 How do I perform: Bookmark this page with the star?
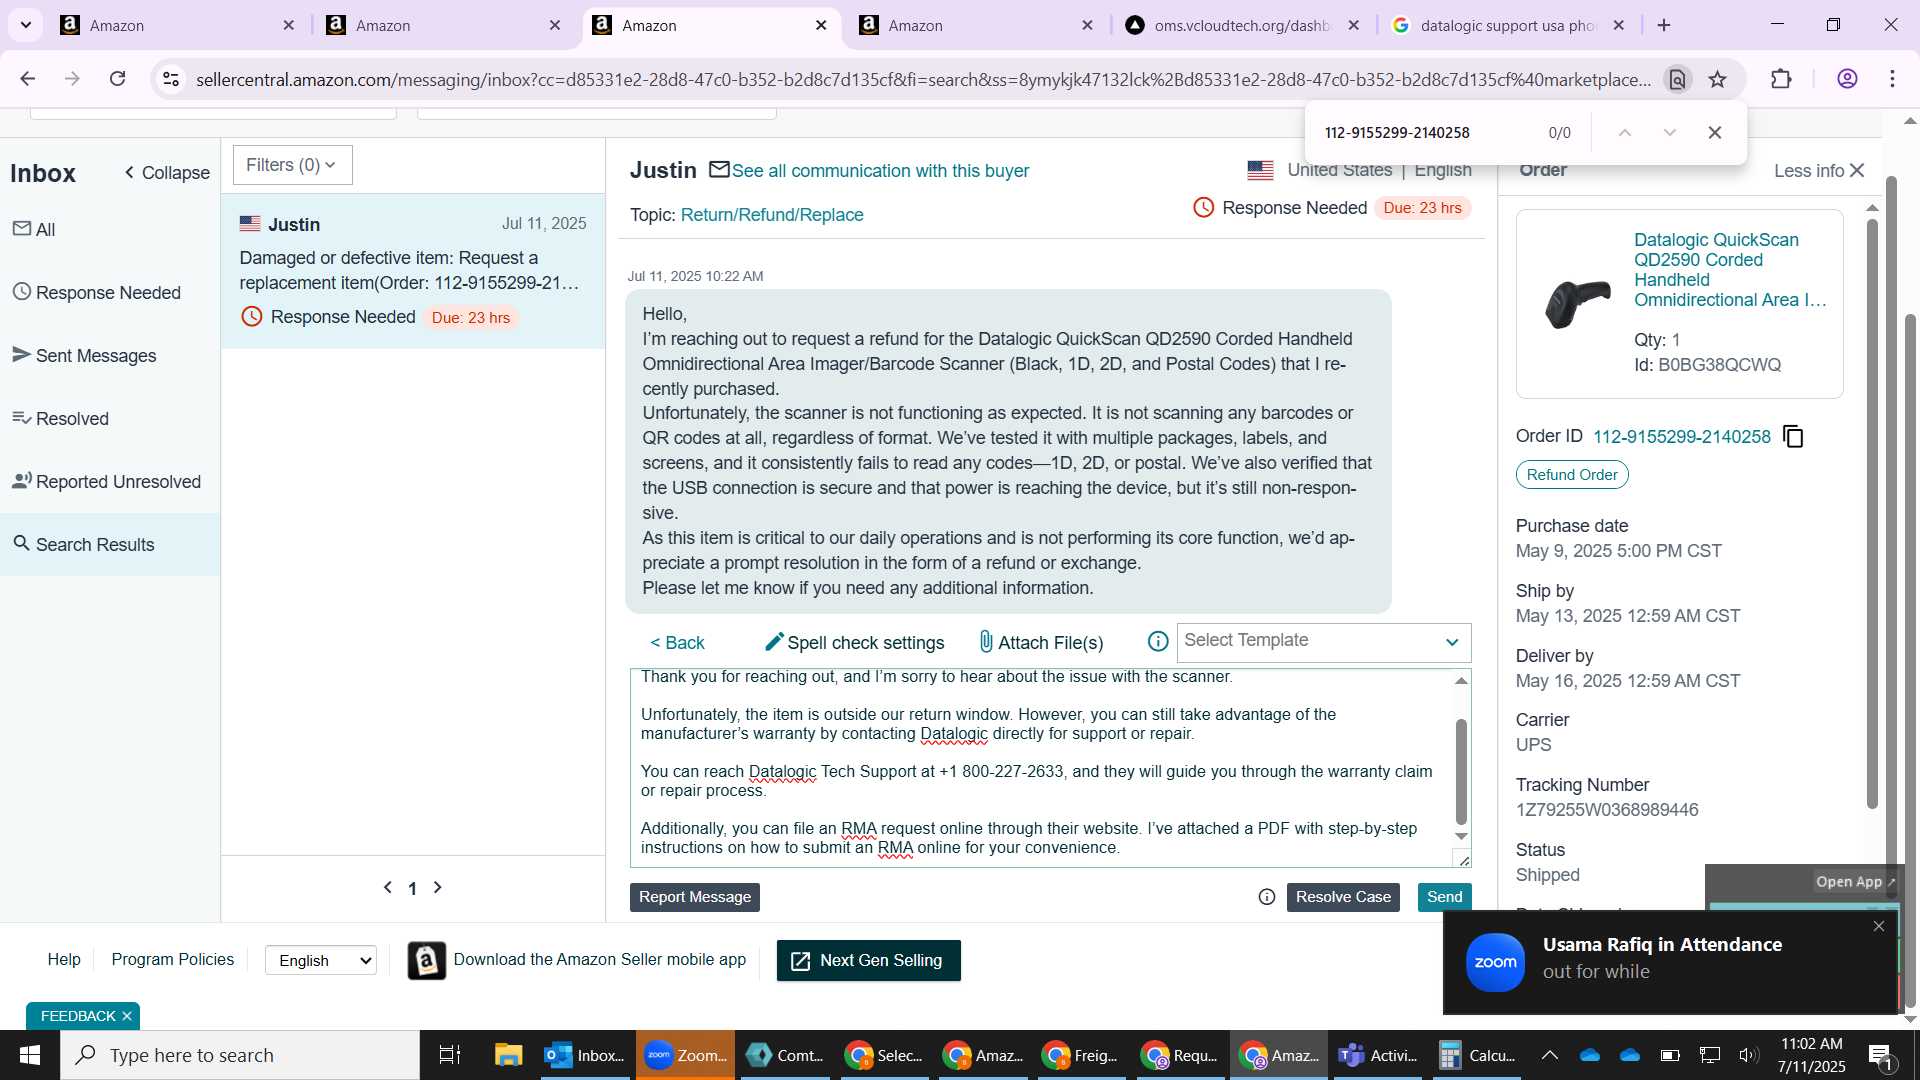point(1718,79)
